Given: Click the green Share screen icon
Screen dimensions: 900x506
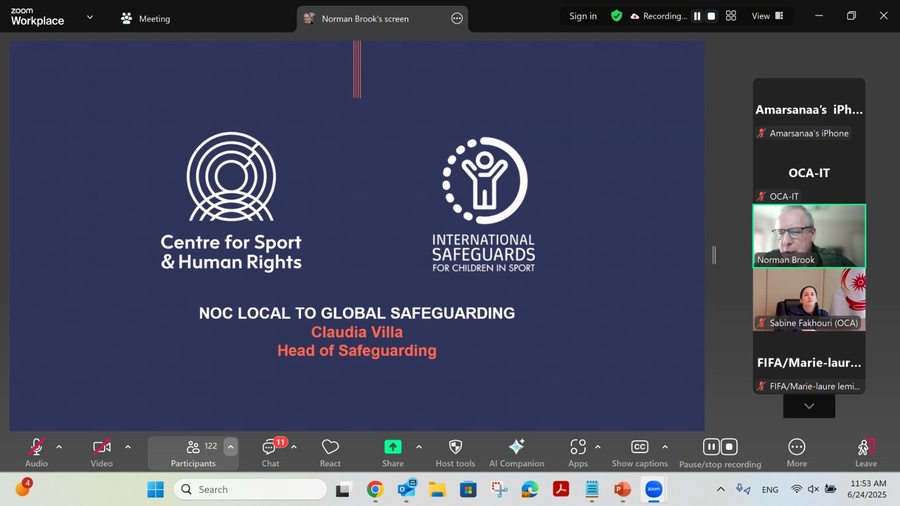Looking at the screenshot, I should coord(393,447).
